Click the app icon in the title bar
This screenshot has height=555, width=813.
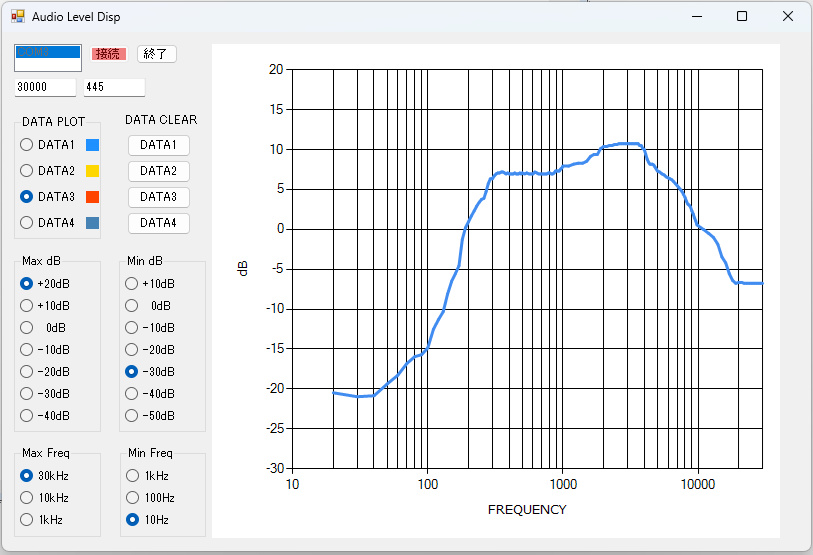click(x=17, y=17)
